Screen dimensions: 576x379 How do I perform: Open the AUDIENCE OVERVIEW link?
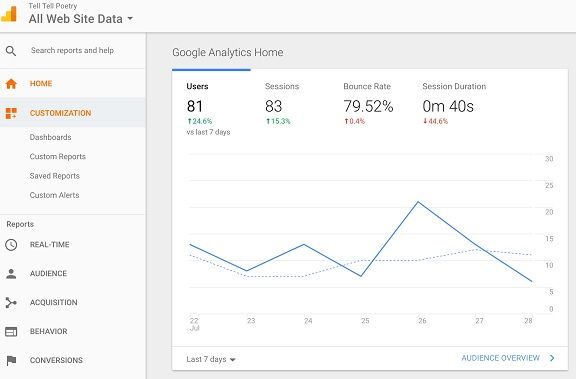[501, 358]
